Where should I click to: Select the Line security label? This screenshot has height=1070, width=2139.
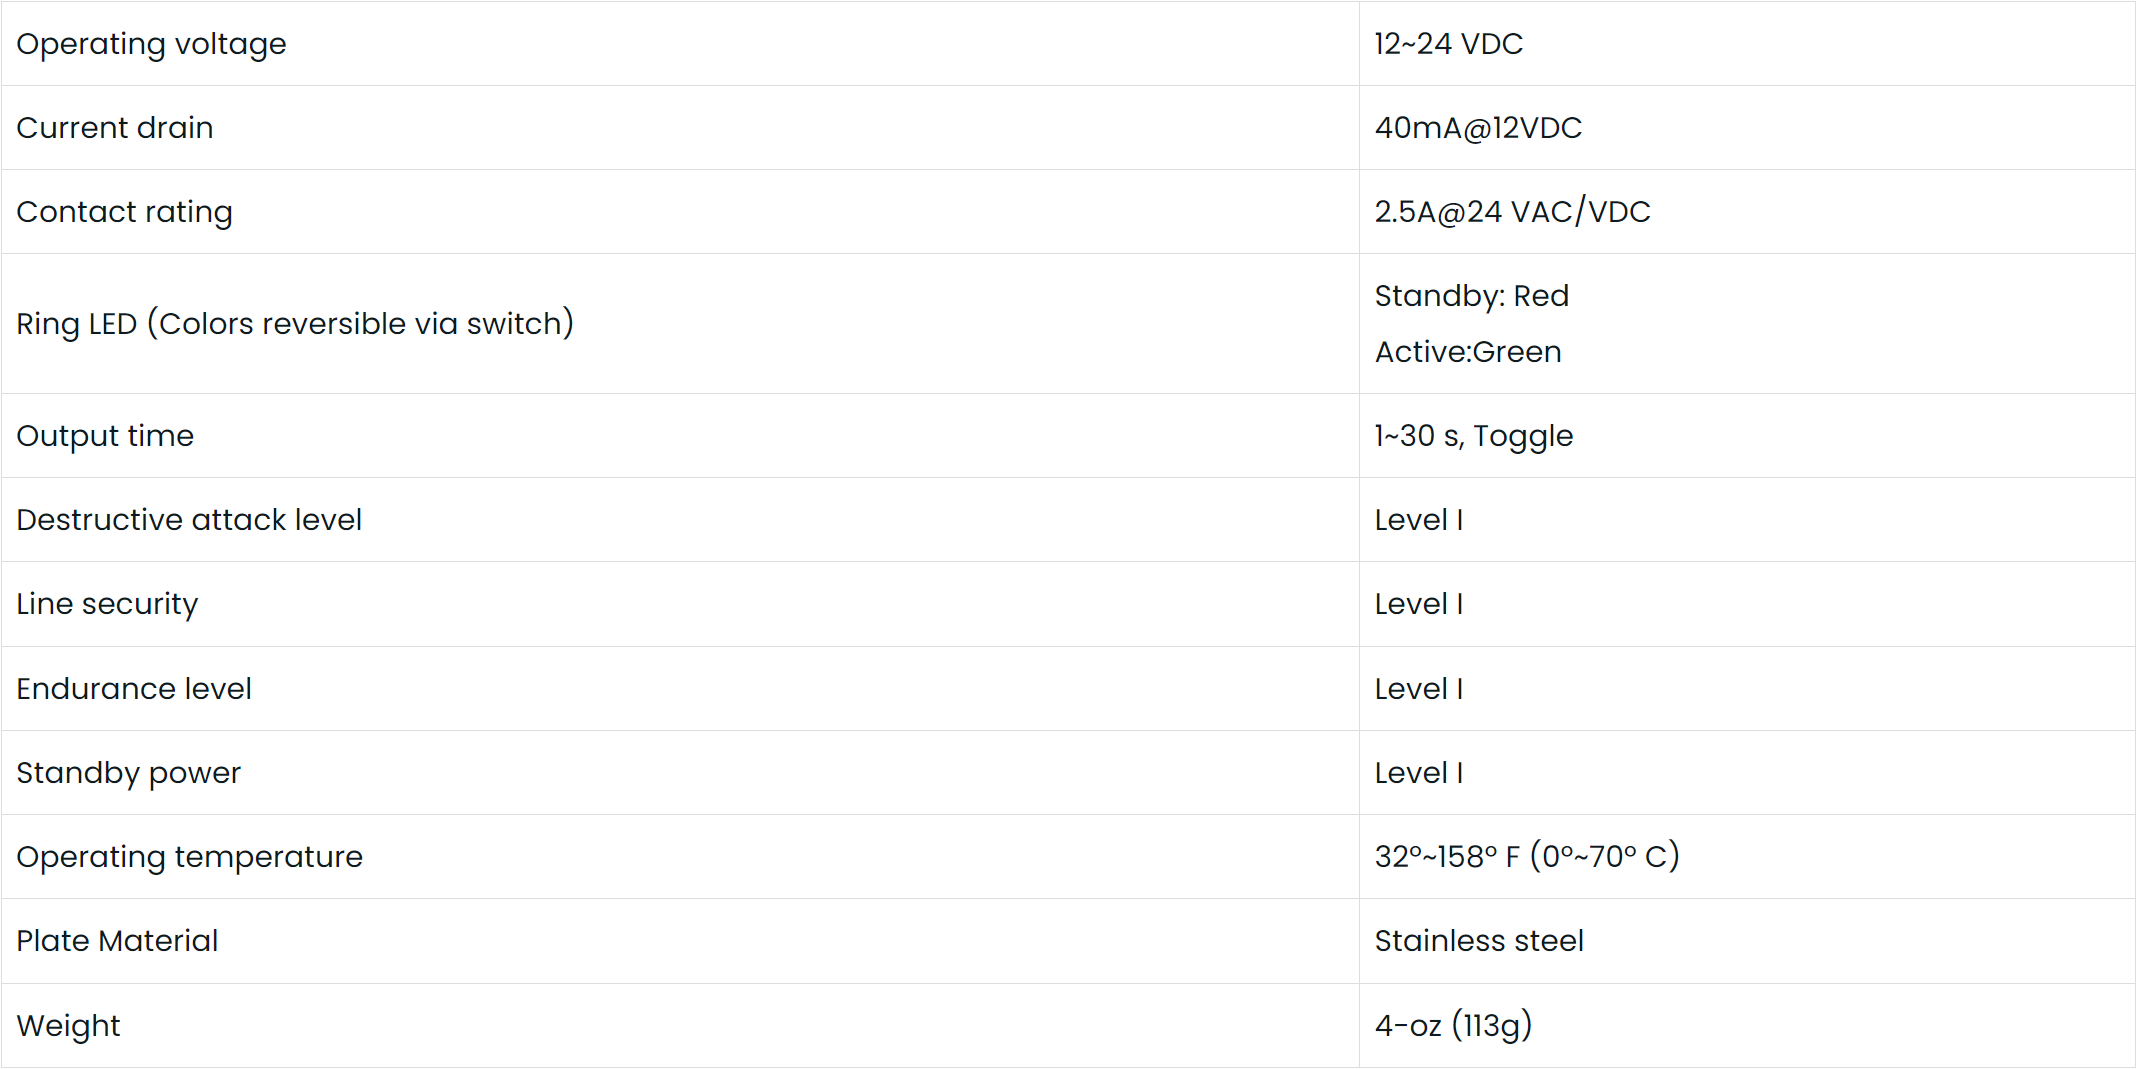[x=107, y=604]
